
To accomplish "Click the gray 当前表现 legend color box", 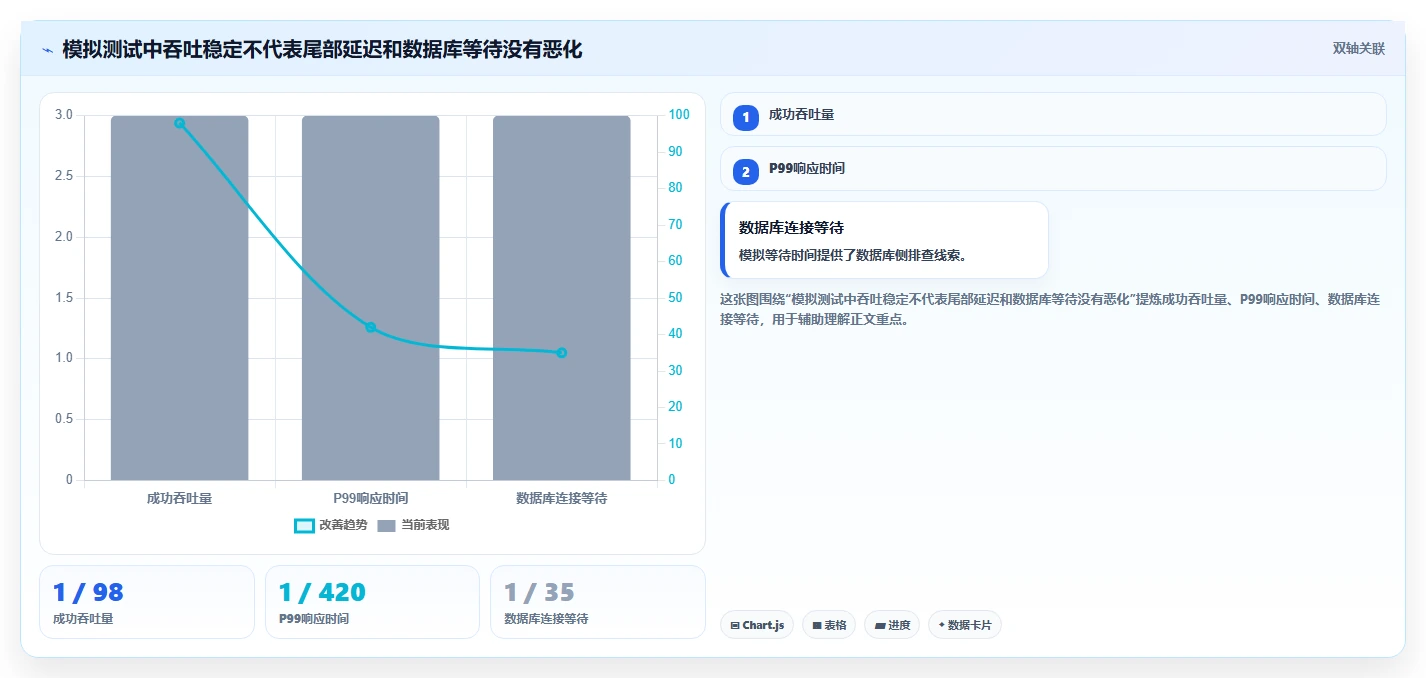I will [x=387, y=525].
